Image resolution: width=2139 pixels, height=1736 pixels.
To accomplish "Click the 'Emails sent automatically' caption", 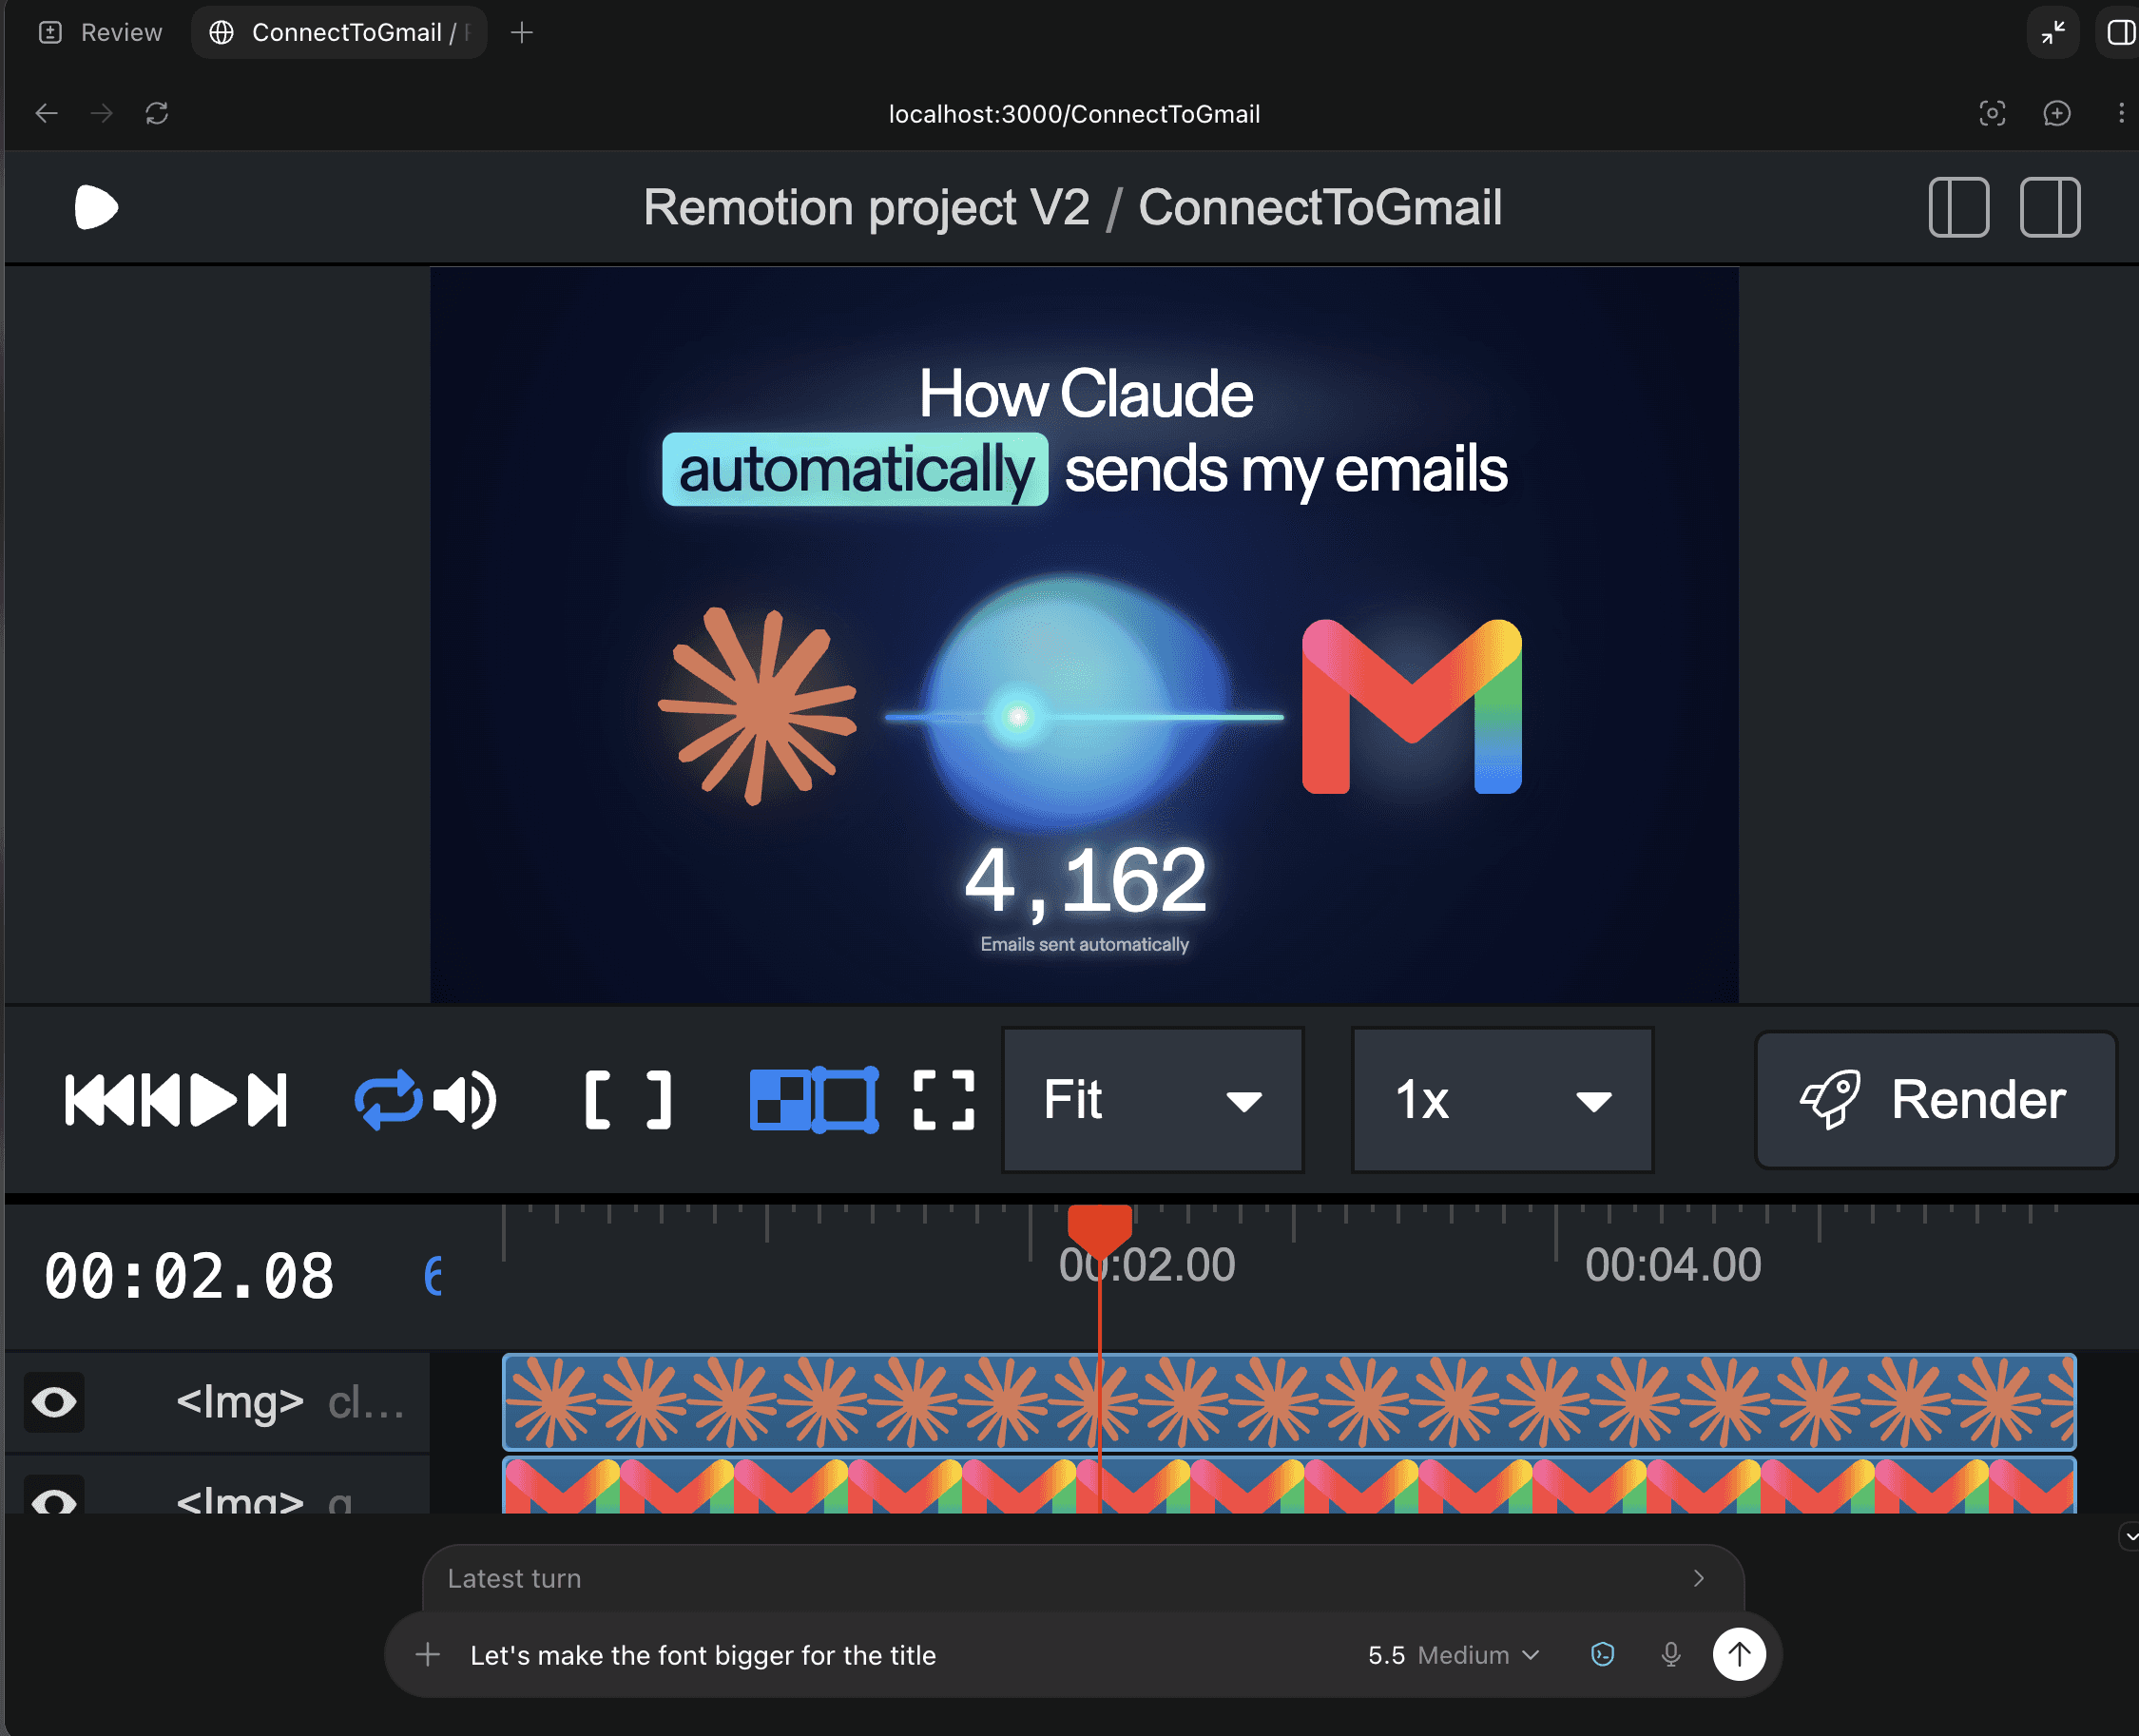I will click(1085, 944).
